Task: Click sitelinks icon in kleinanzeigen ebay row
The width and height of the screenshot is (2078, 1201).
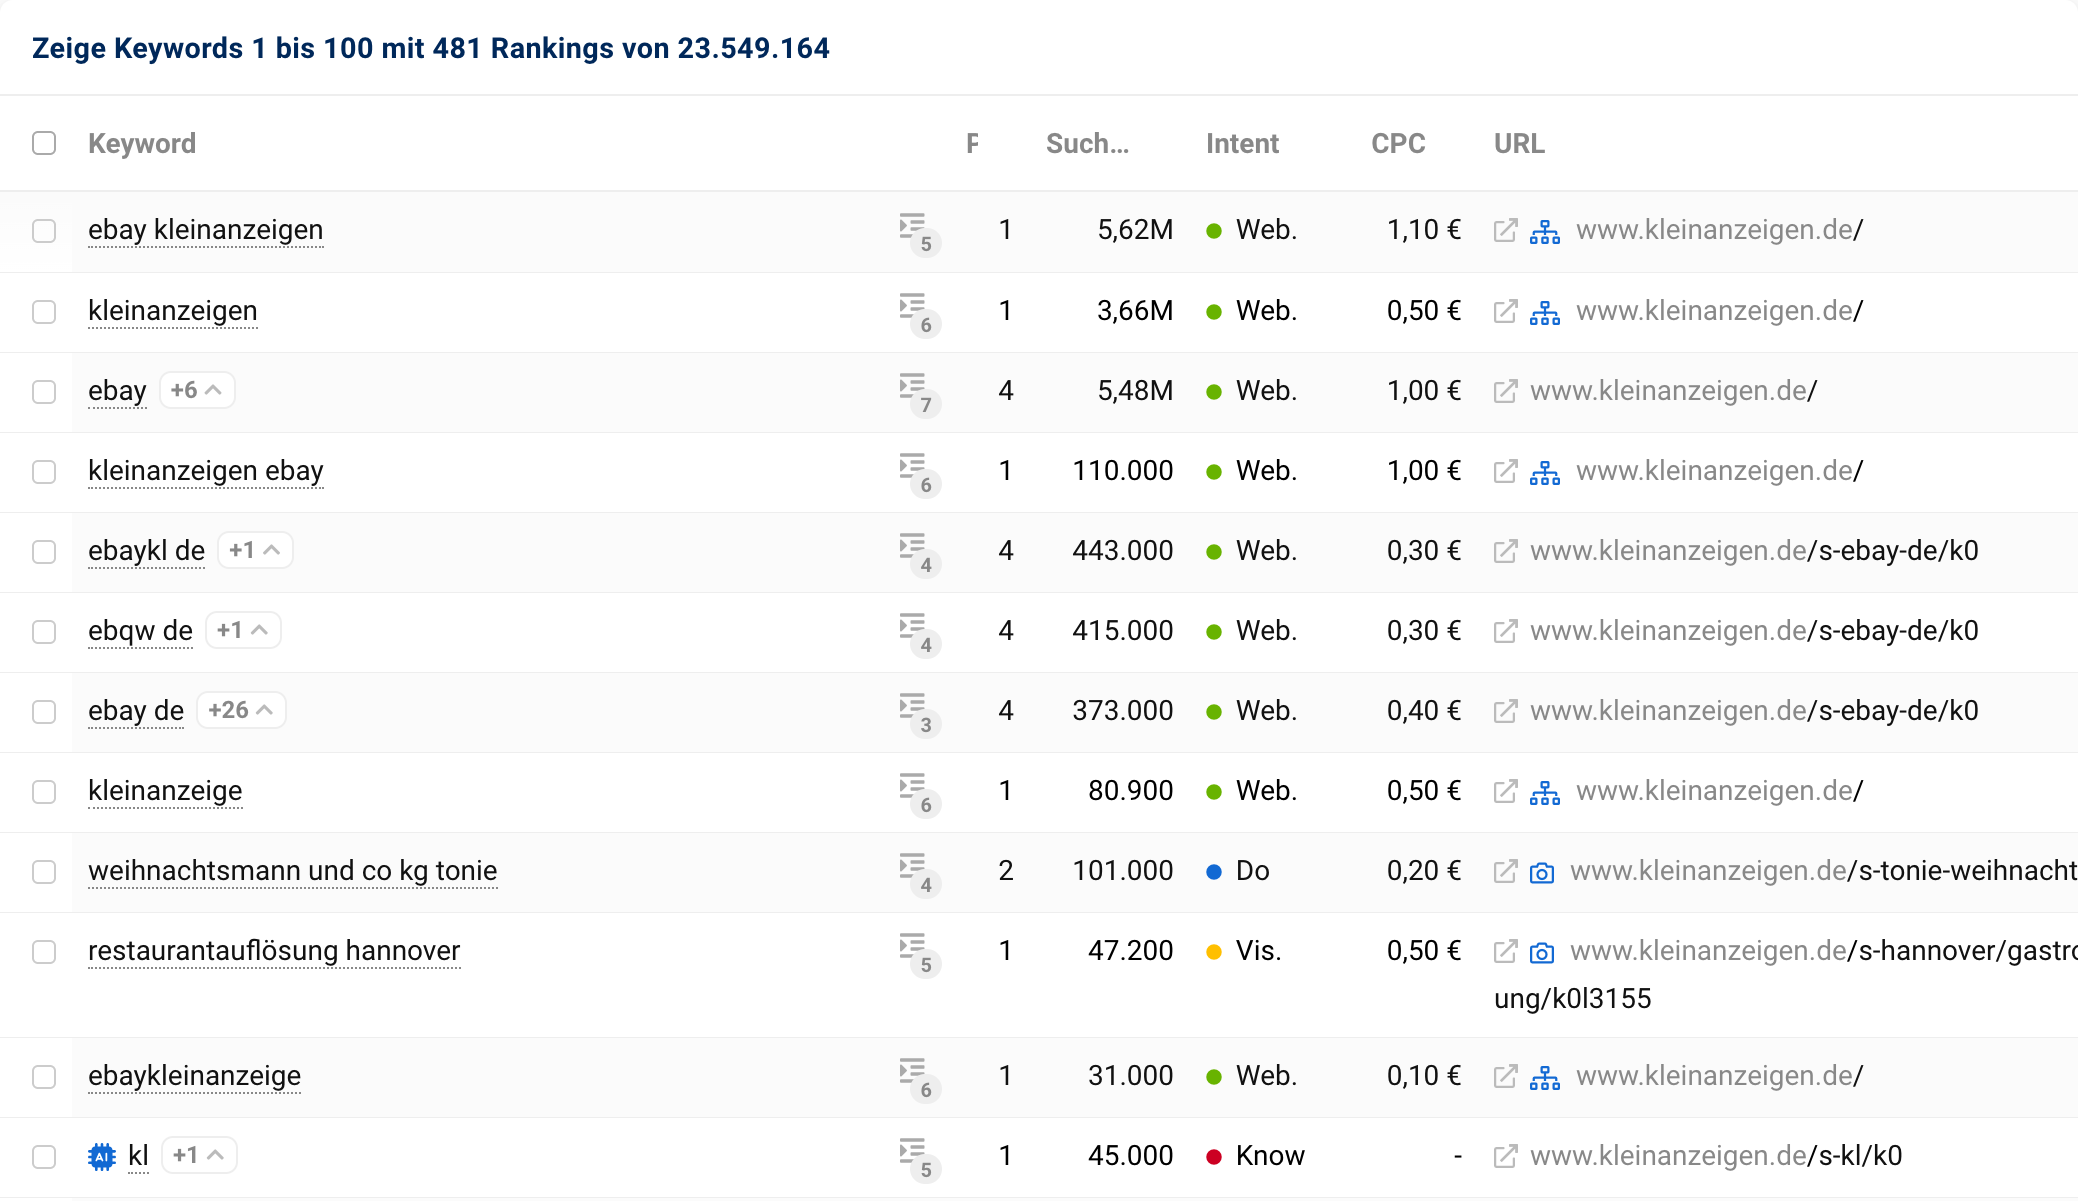Action: [1545, 472]
